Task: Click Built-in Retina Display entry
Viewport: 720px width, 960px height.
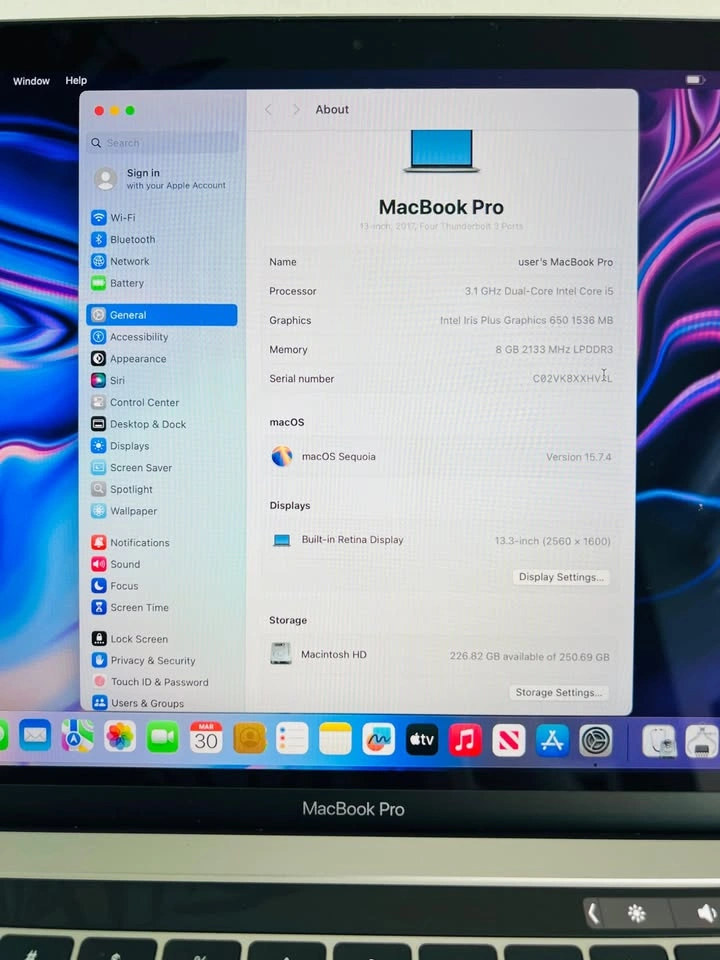Action: (353, 539)
